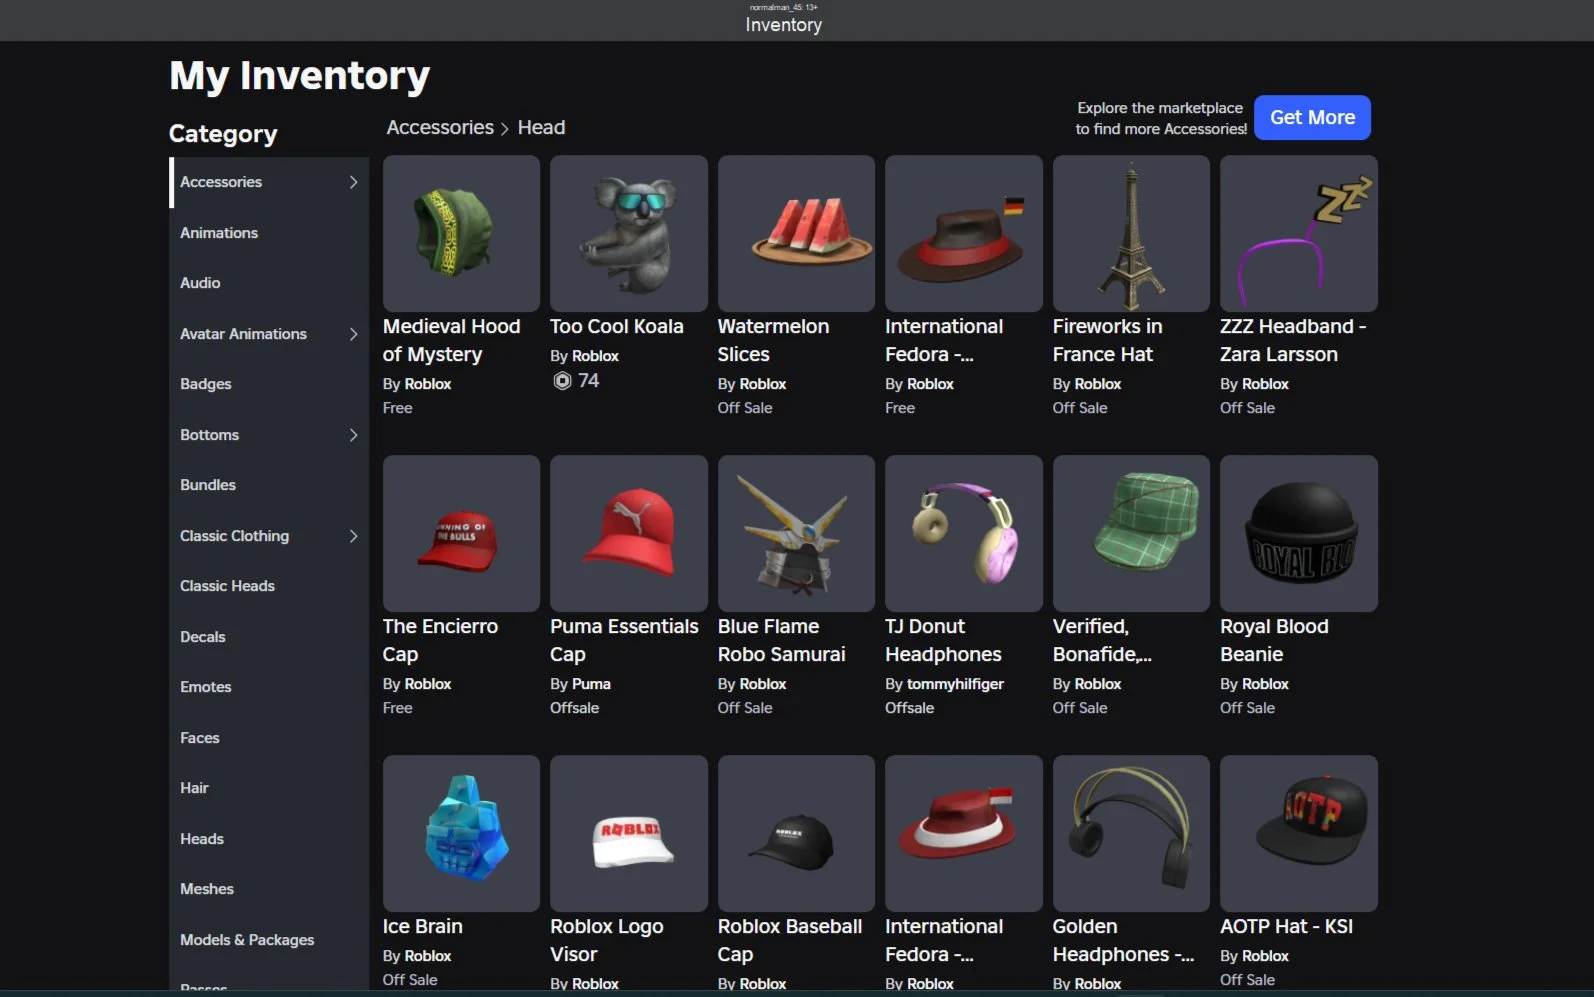Click the 74 Robux price
Screen dimensions: 1594x997
tap(589, 381)
